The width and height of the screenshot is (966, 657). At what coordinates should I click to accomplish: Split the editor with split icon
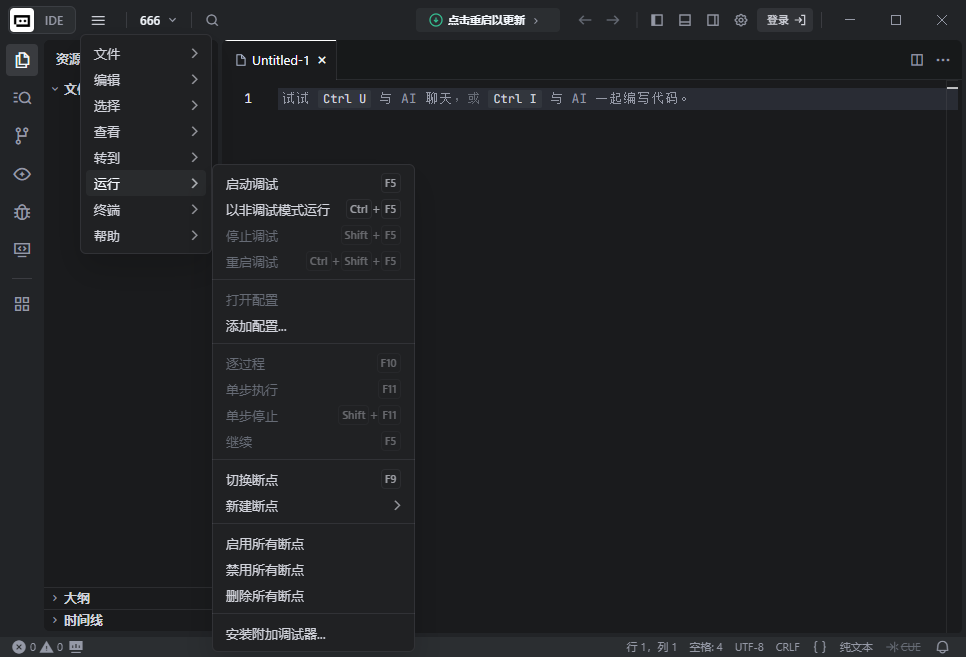pos(917,60)
